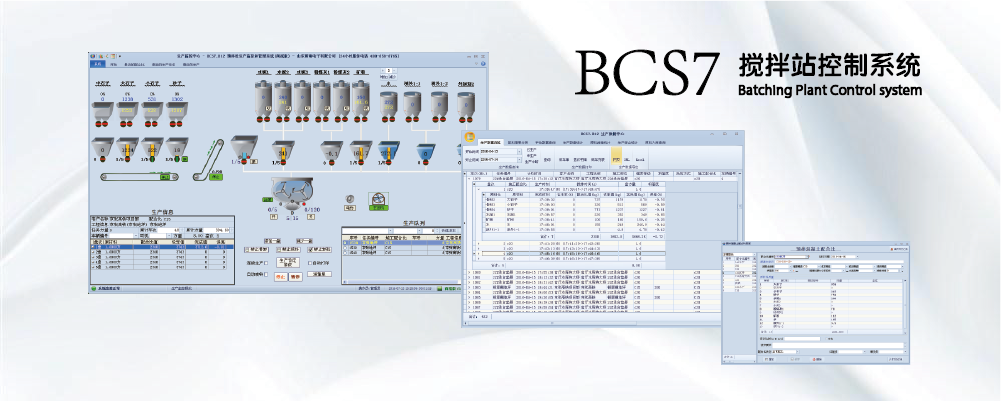Click the round gauge icon beside the mixer
This screenshot has width=1001, height=401.
pyautogui.click(x=350, y=197)
